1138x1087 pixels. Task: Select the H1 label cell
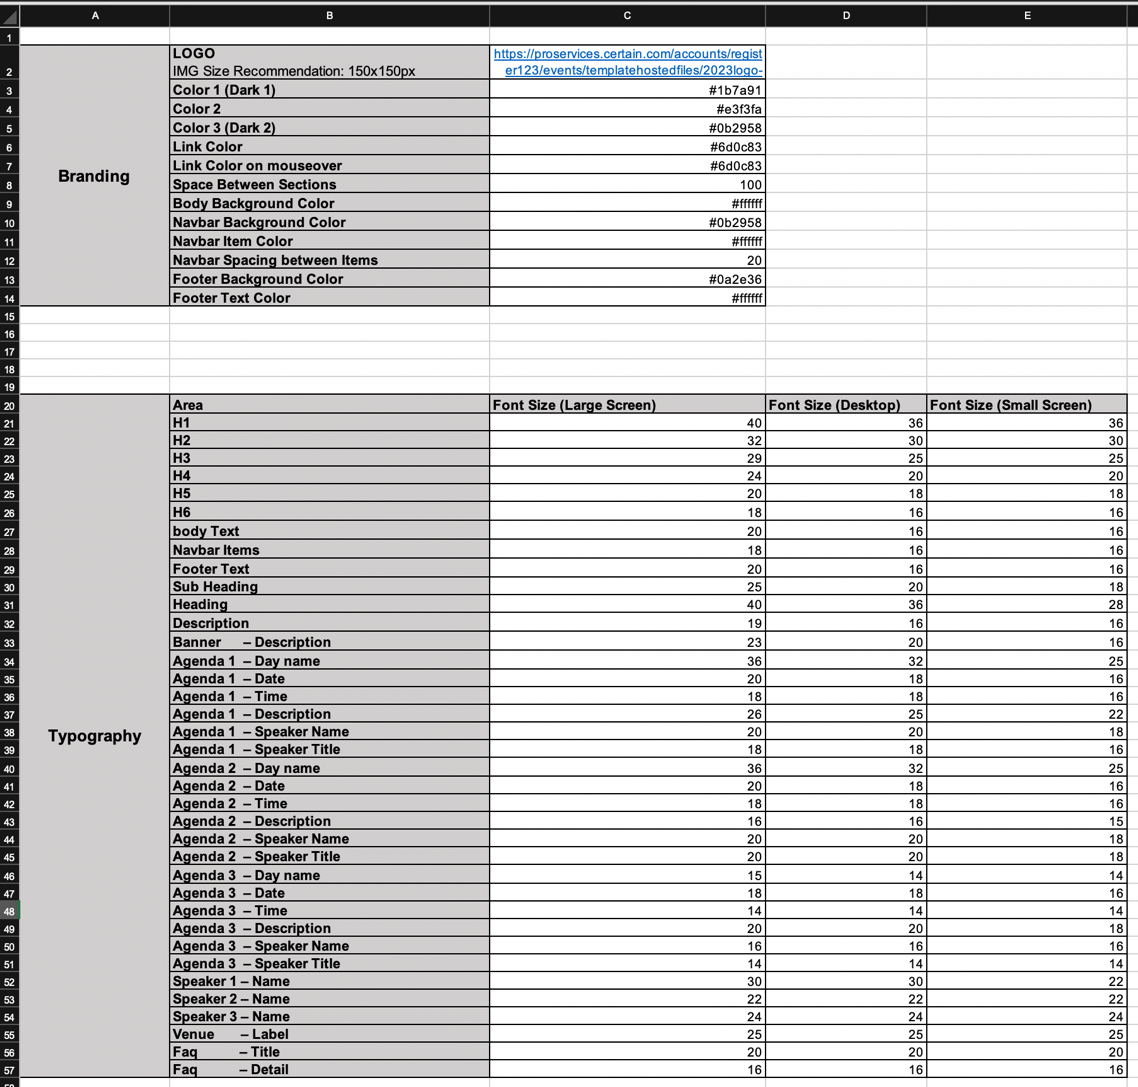(329, 422)
